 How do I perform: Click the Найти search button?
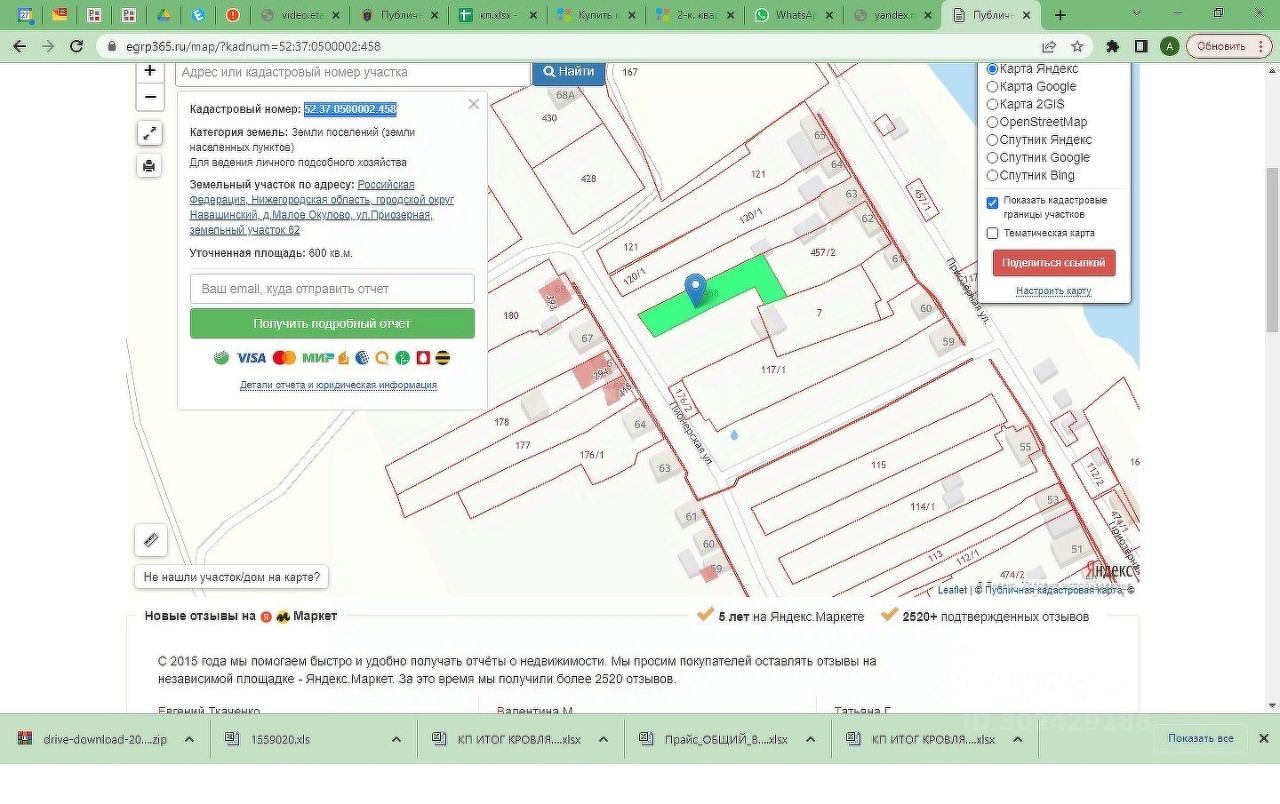point(569,72)
